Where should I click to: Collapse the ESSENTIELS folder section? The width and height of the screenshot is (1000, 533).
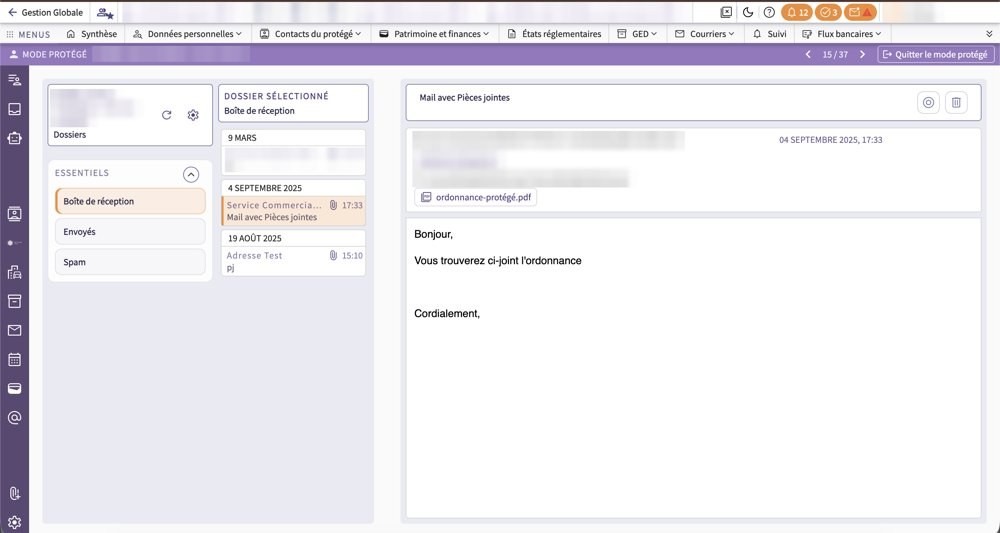click(191, 174)
